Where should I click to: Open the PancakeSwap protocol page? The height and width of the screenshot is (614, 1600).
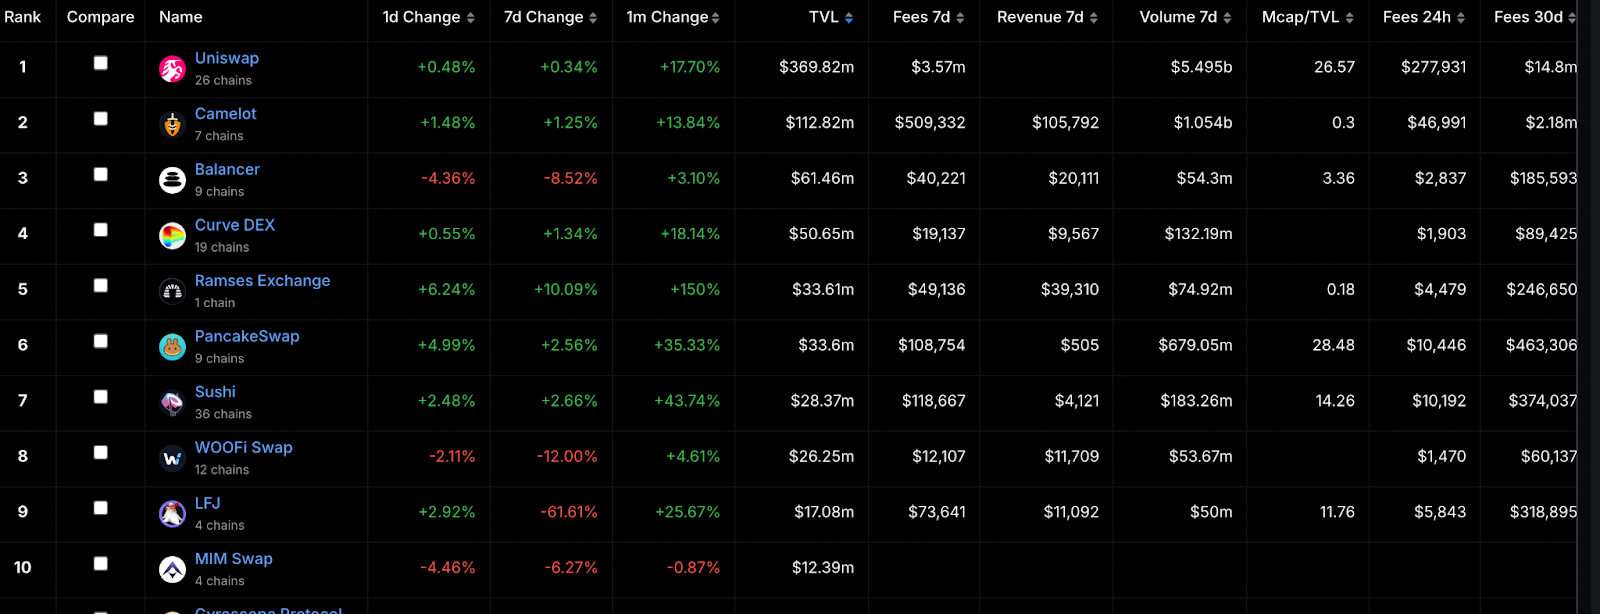point(247,336)
